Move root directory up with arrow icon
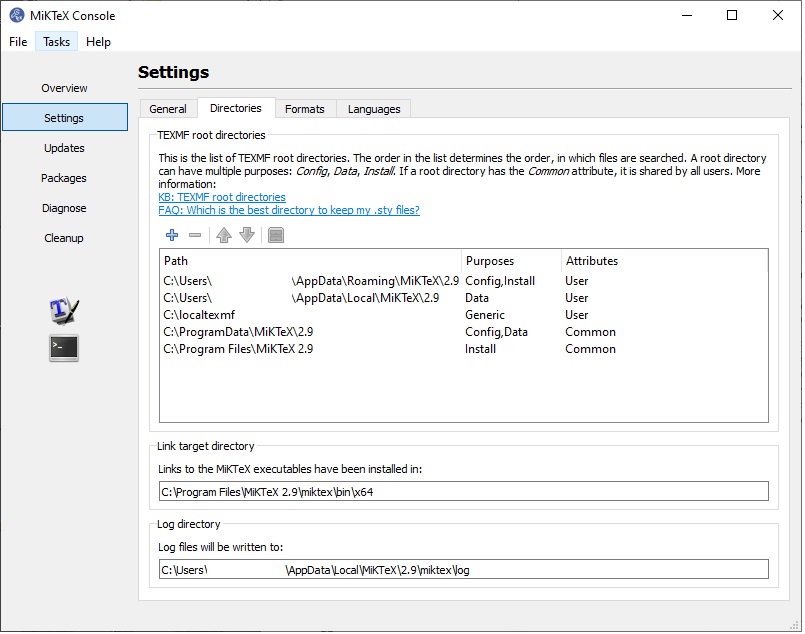Screen dimensions: 805x634 [x=224, y=235]
